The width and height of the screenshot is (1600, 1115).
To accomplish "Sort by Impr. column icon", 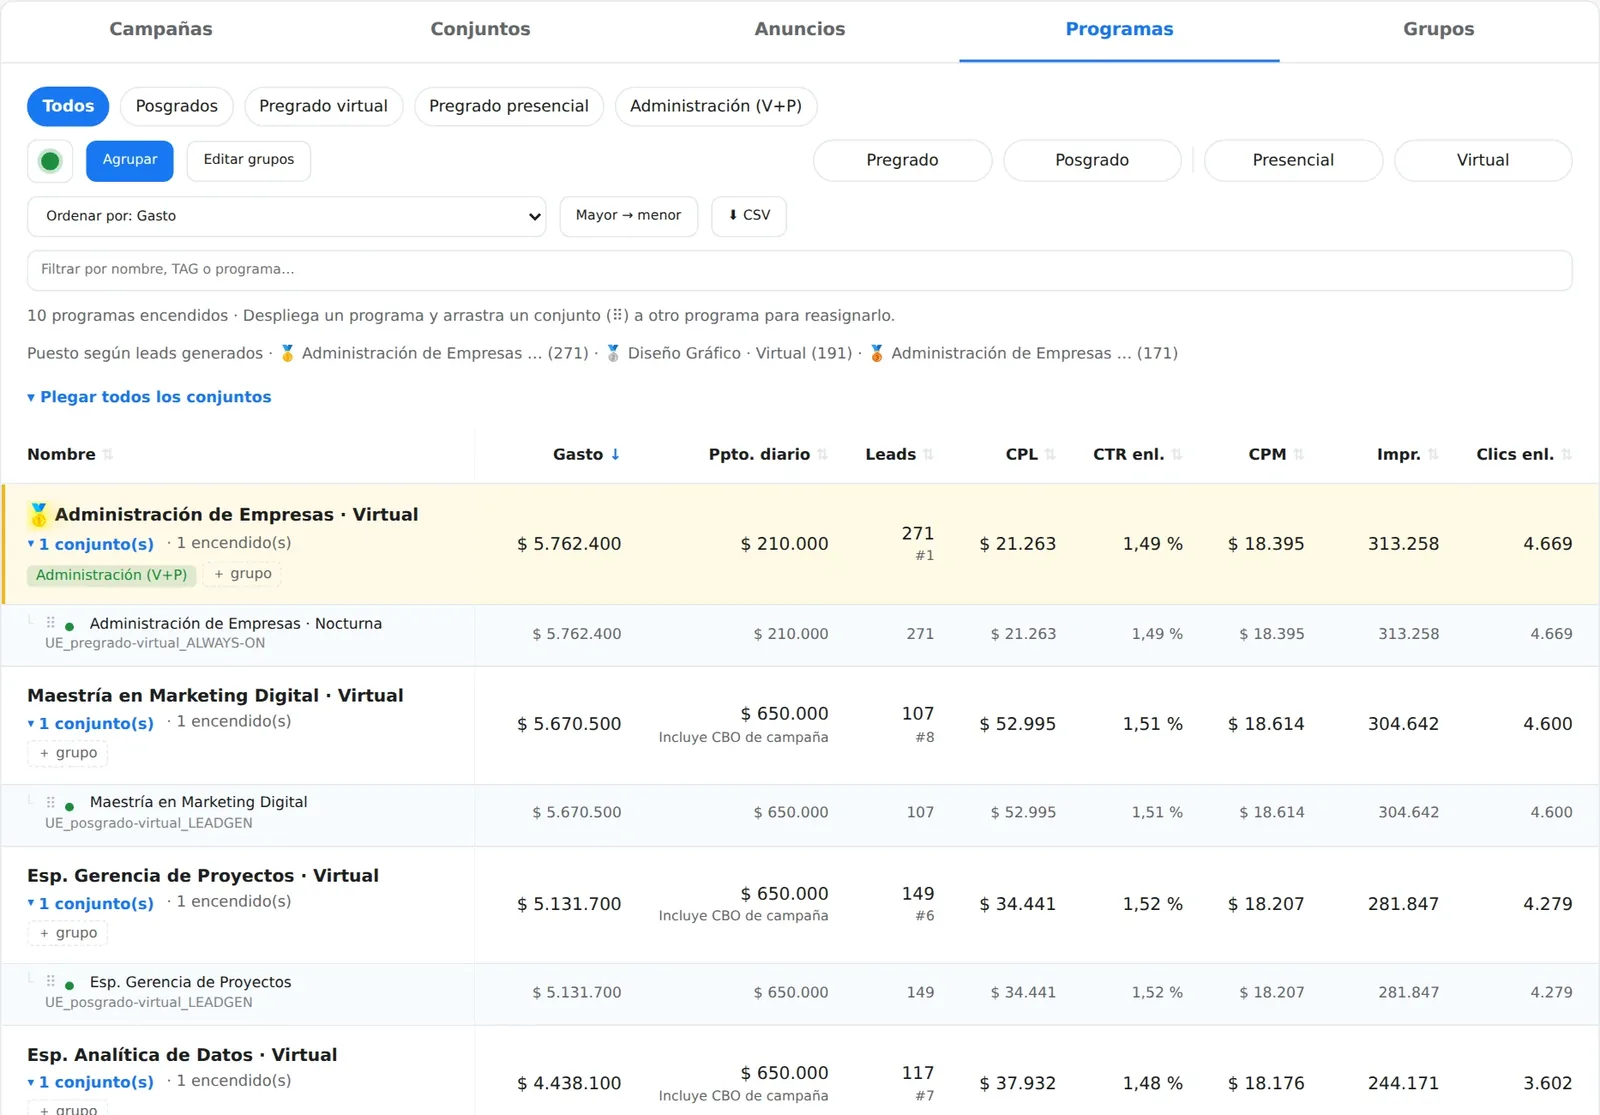I will pyautogui.click(x=1433, y=454).
